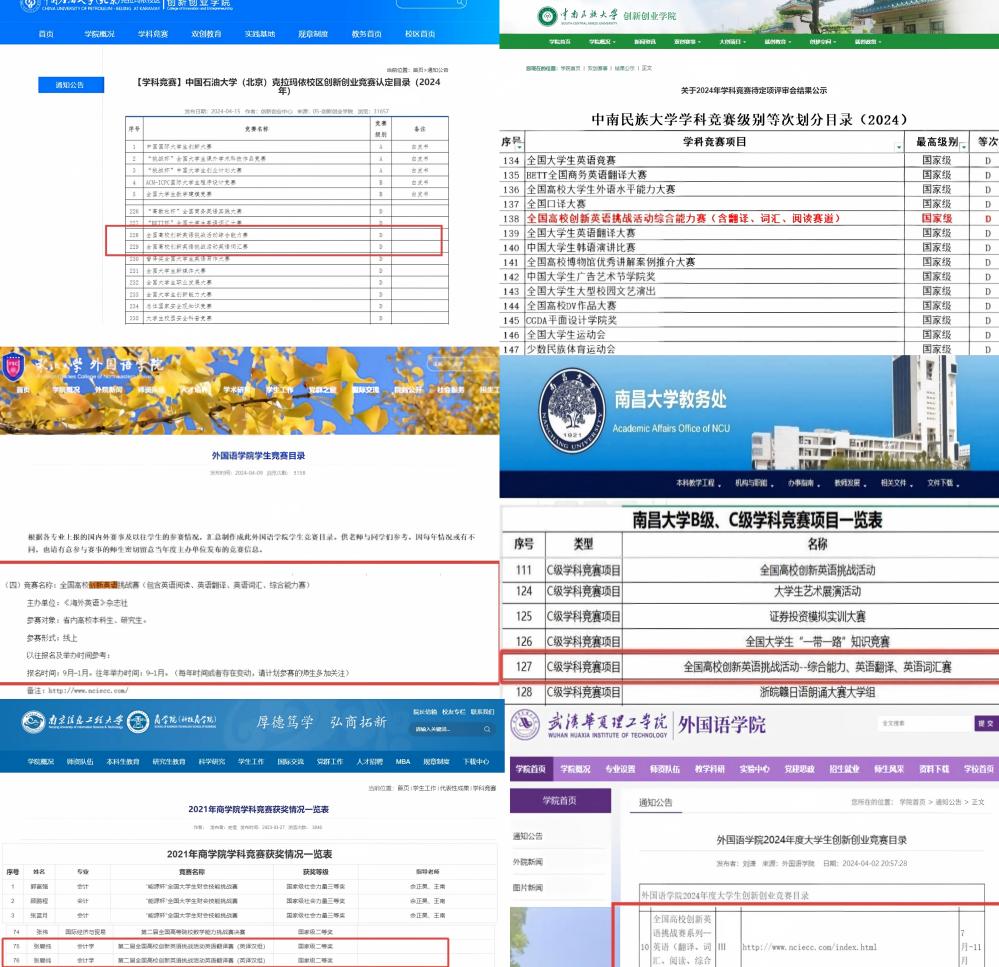Open the 学科竞赛项目 column filter dropdown

899,147
